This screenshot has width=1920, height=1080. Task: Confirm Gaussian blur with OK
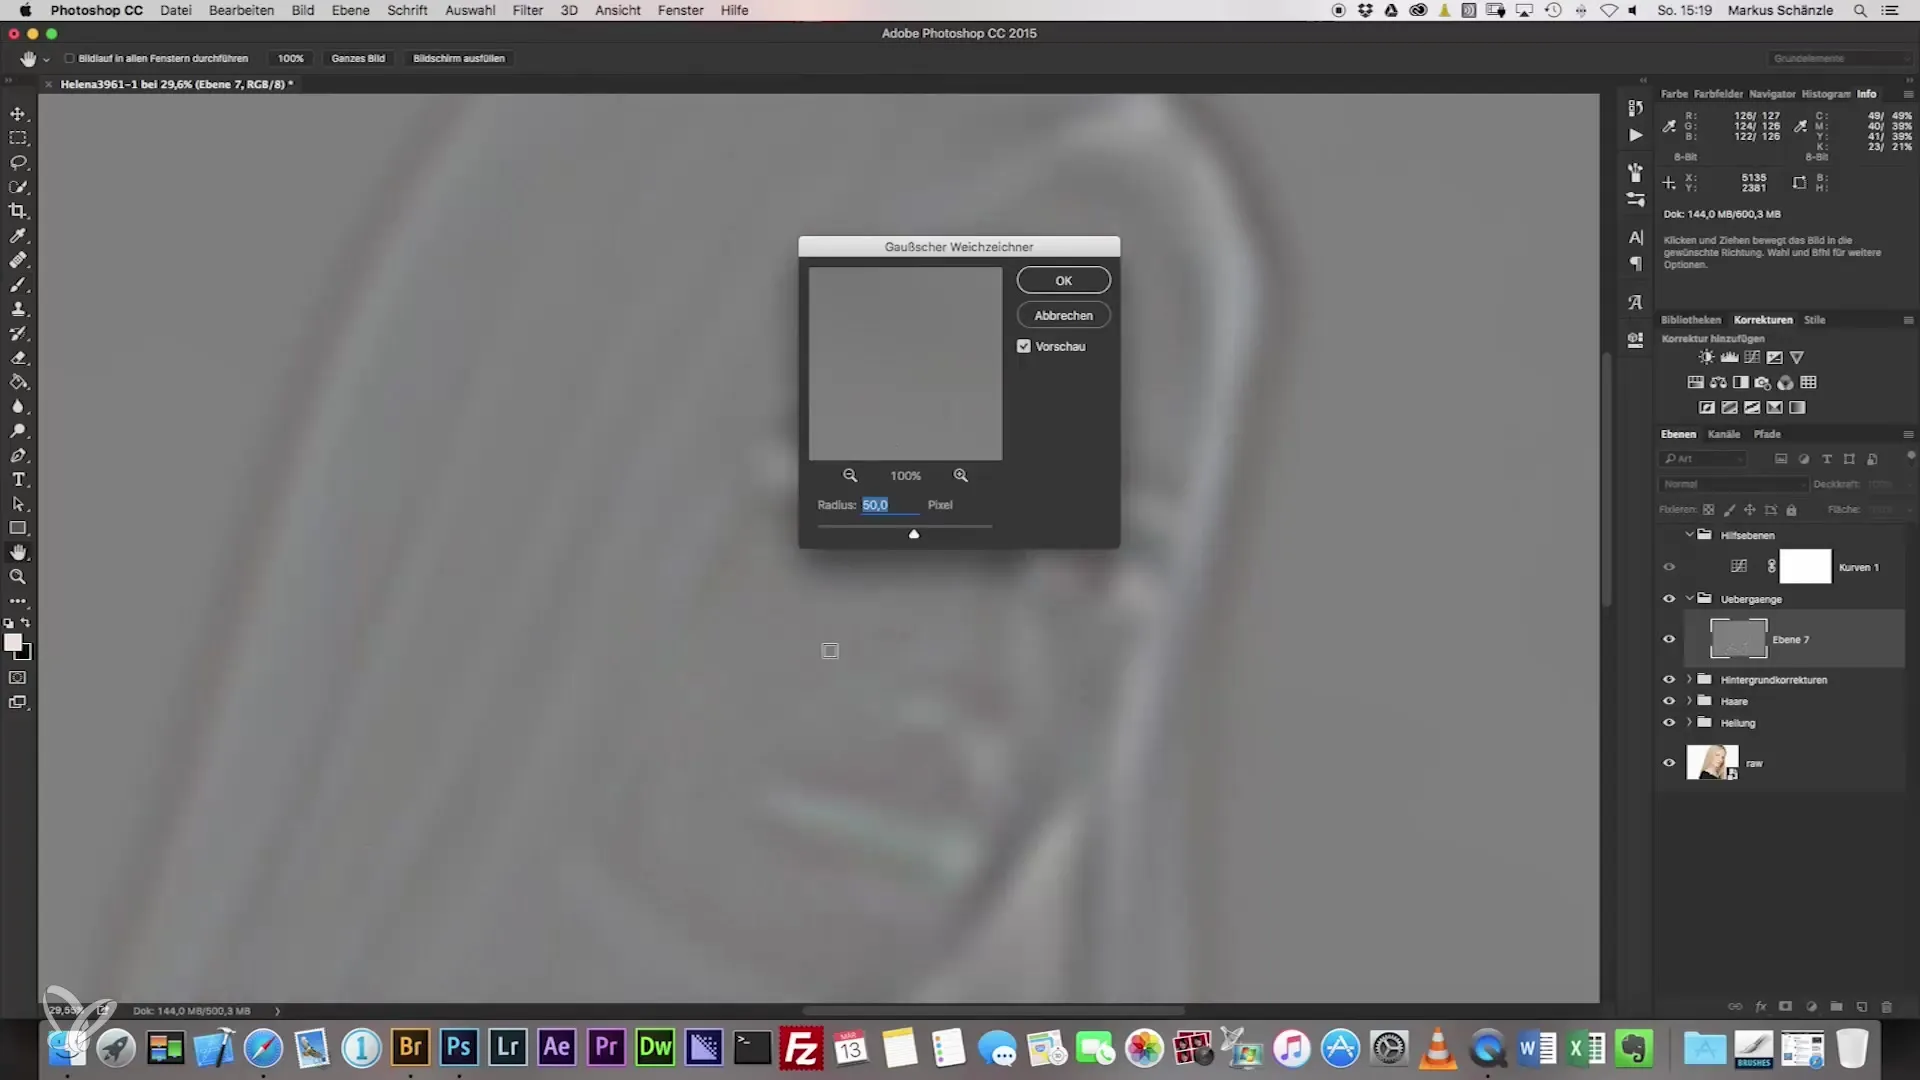pos(1063,281)
